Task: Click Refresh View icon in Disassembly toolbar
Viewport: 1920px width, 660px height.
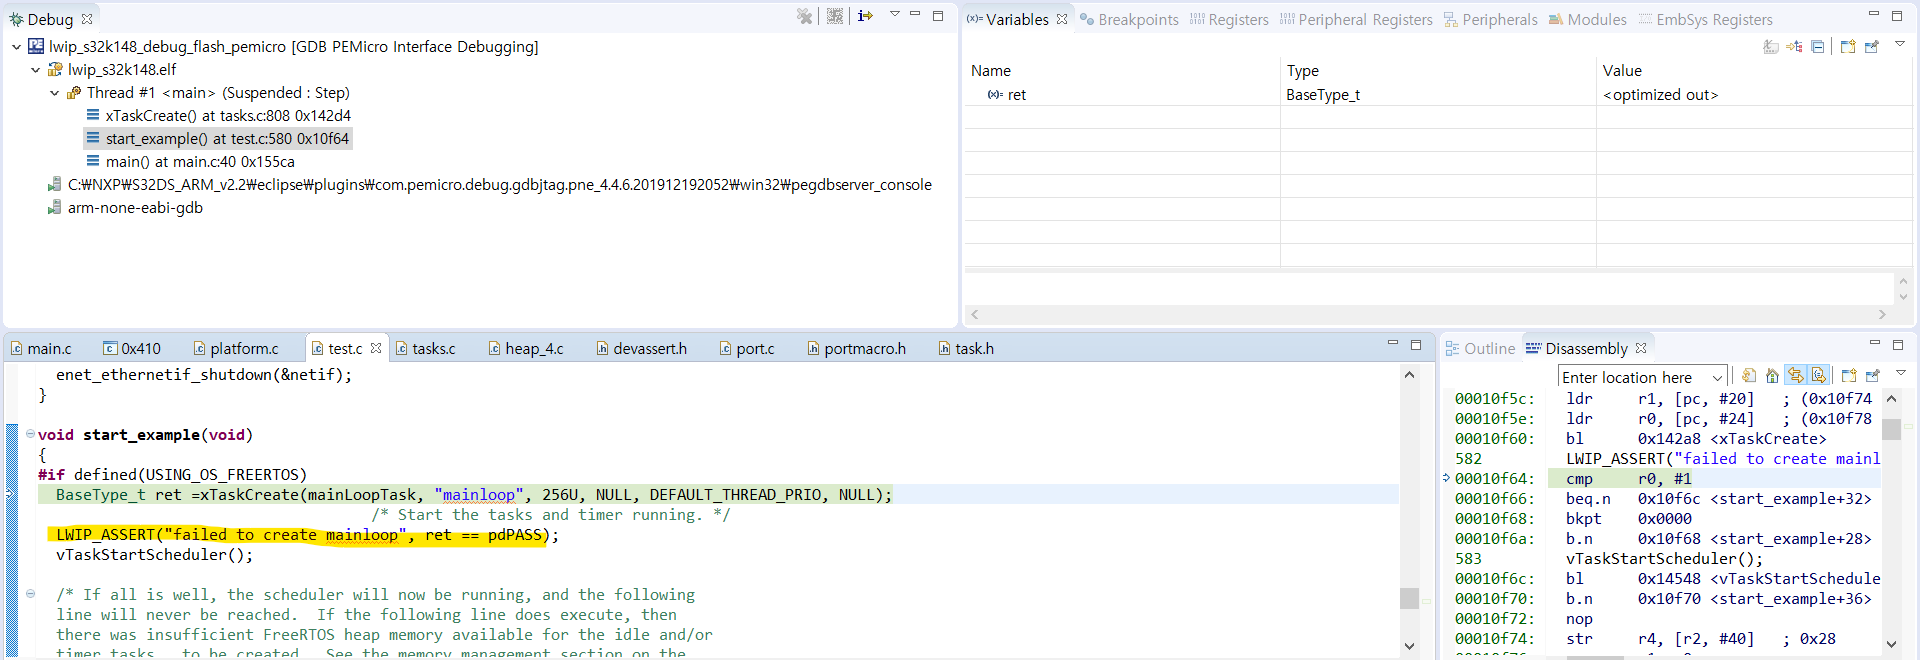Action: [x=1749, y=376]
